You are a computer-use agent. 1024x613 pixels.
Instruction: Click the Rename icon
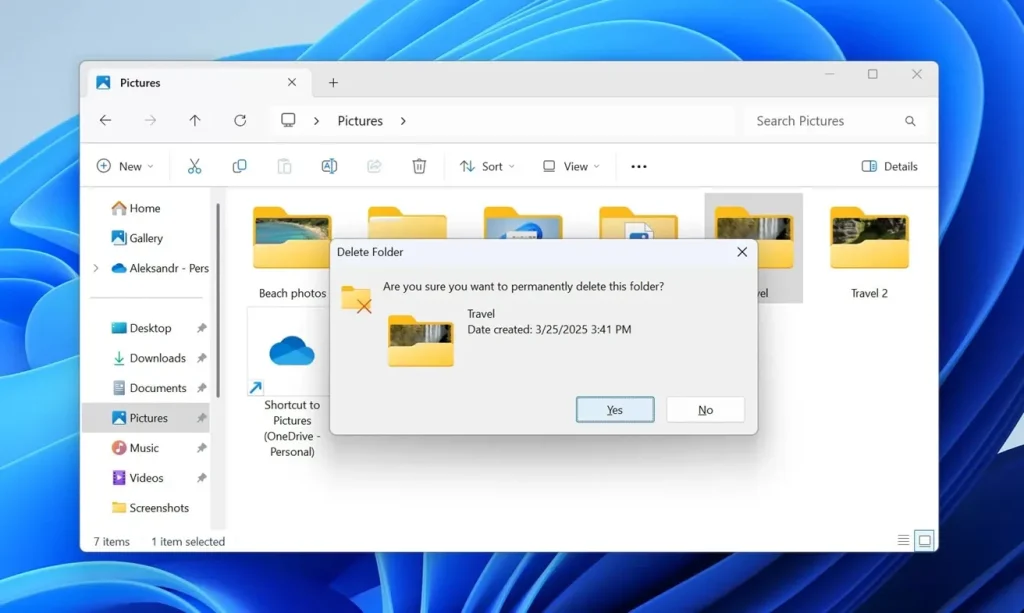pos(329,166)
